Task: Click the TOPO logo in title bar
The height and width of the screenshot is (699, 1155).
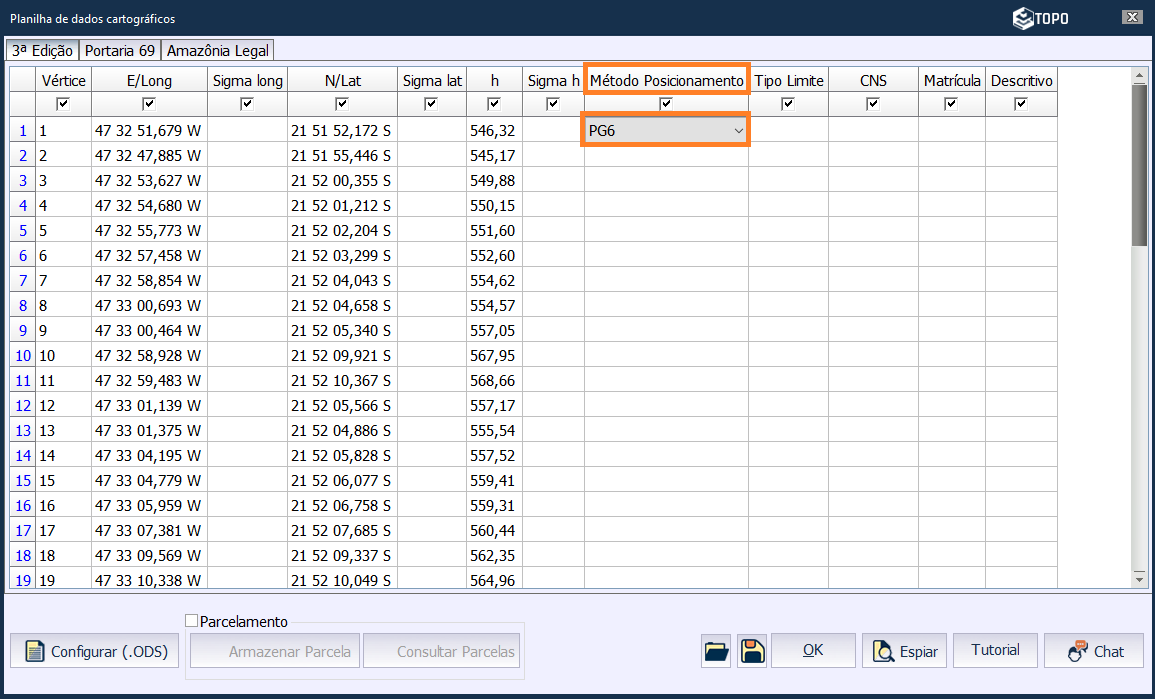Action: click(1040, 18)
